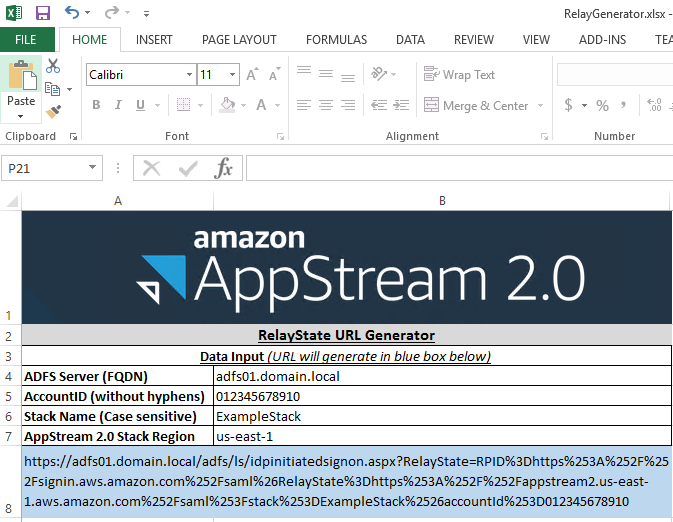
Task: Toggle Wrap Text
Action: tap(459, 75)
